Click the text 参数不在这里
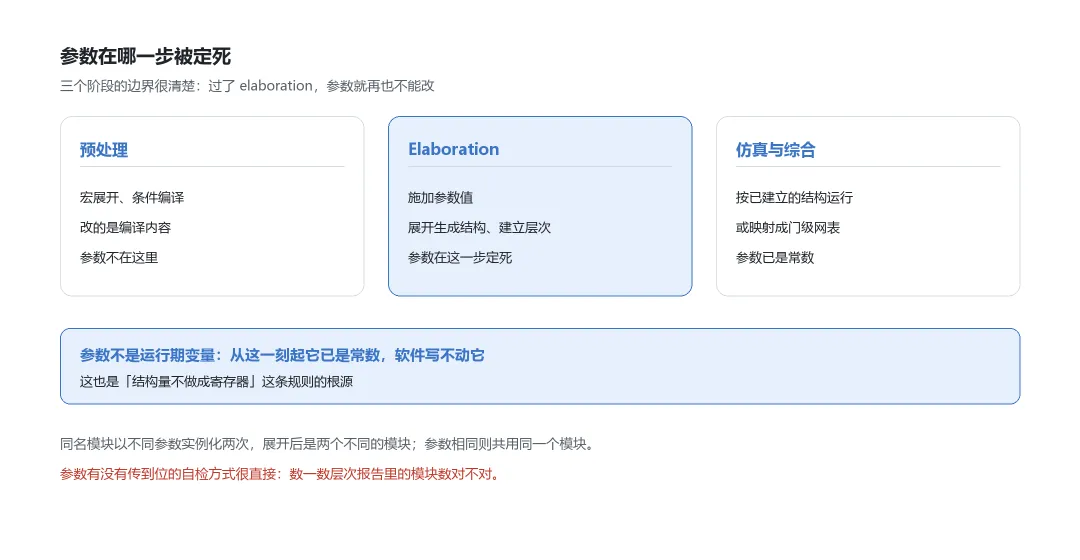Viewport: 1080px width, 560px height. pos(119,258)
